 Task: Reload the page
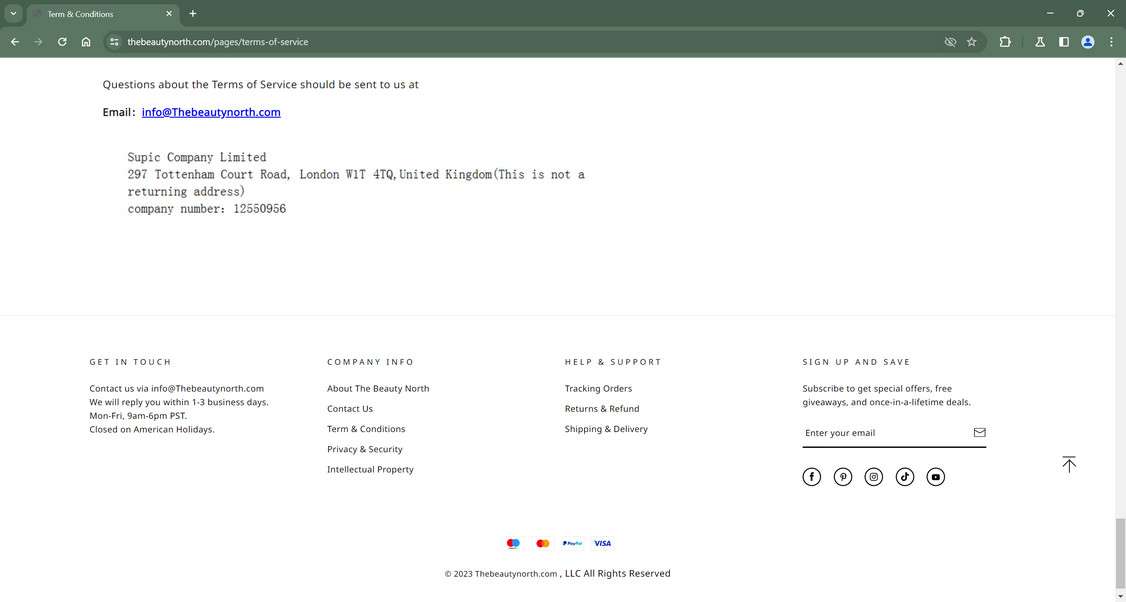[62, 42]
